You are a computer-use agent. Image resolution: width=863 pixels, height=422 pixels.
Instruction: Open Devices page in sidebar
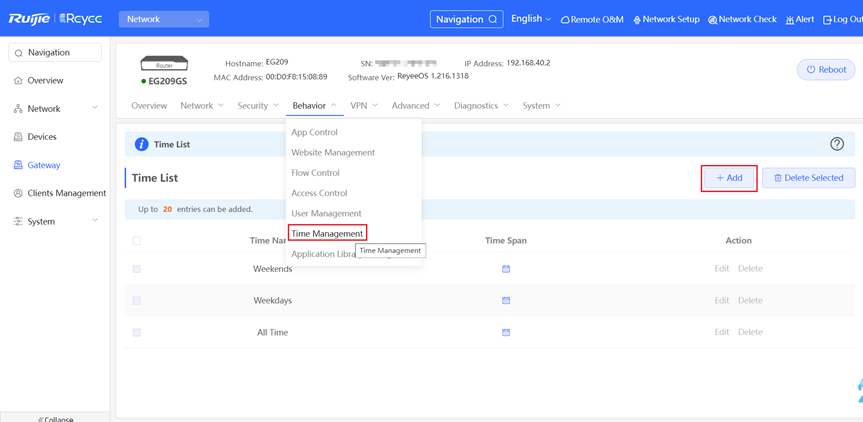[x=42, y=137]
